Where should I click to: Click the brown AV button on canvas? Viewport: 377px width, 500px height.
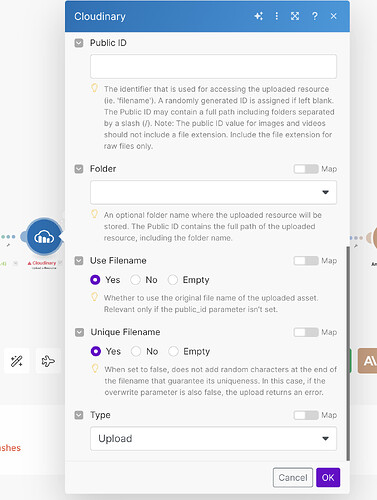pyautogui.click(x=367, y=361)
